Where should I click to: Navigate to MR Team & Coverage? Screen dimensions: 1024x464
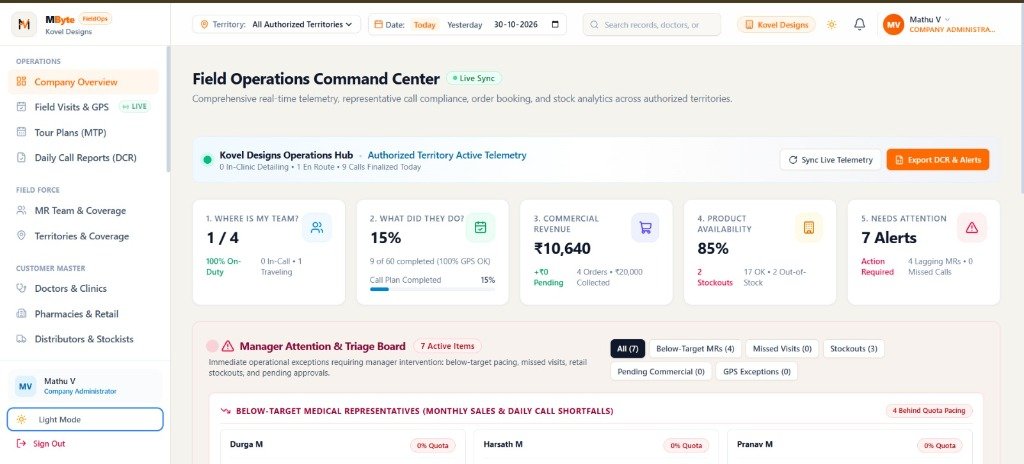coord(83,210)
